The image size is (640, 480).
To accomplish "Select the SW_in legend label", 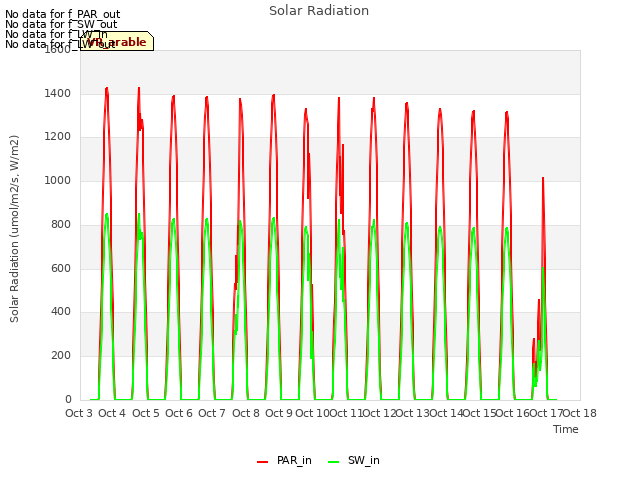I will pyautogui.click(x=364, y=460).
